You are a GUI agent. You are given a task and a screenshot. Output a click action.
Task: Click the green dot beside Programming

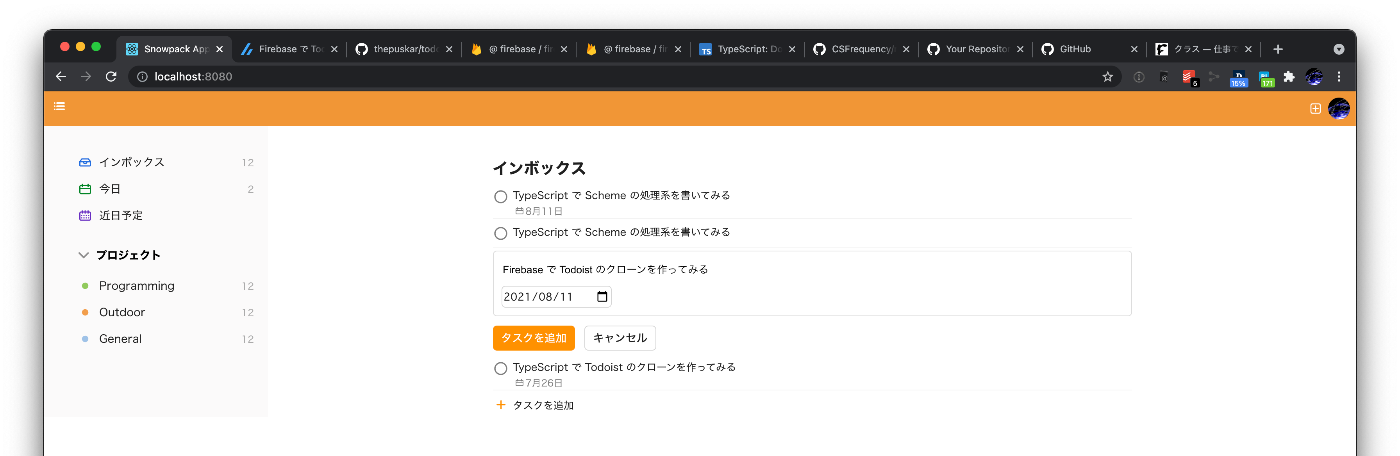pyautogui.click(x=85, y=286)
